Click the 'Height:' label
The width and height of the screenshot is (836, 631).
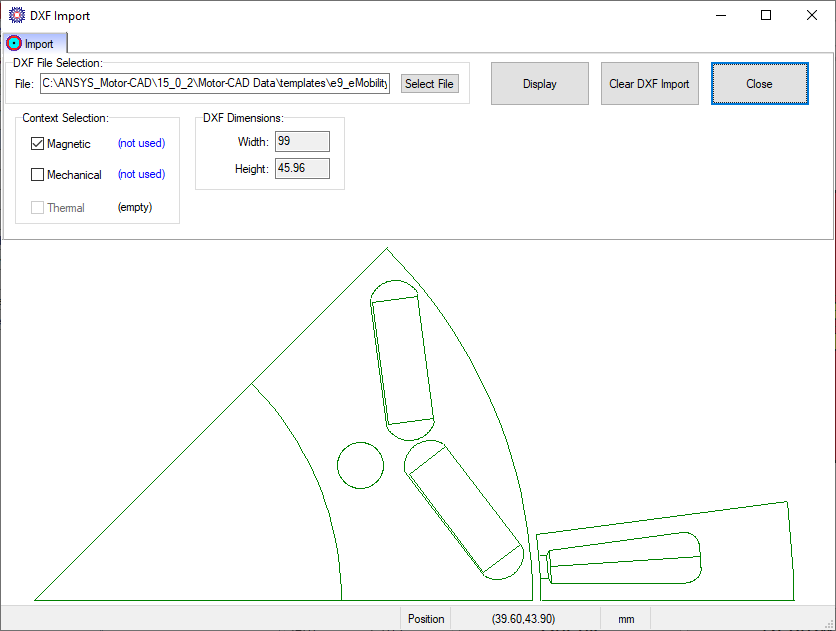[252, 169]
